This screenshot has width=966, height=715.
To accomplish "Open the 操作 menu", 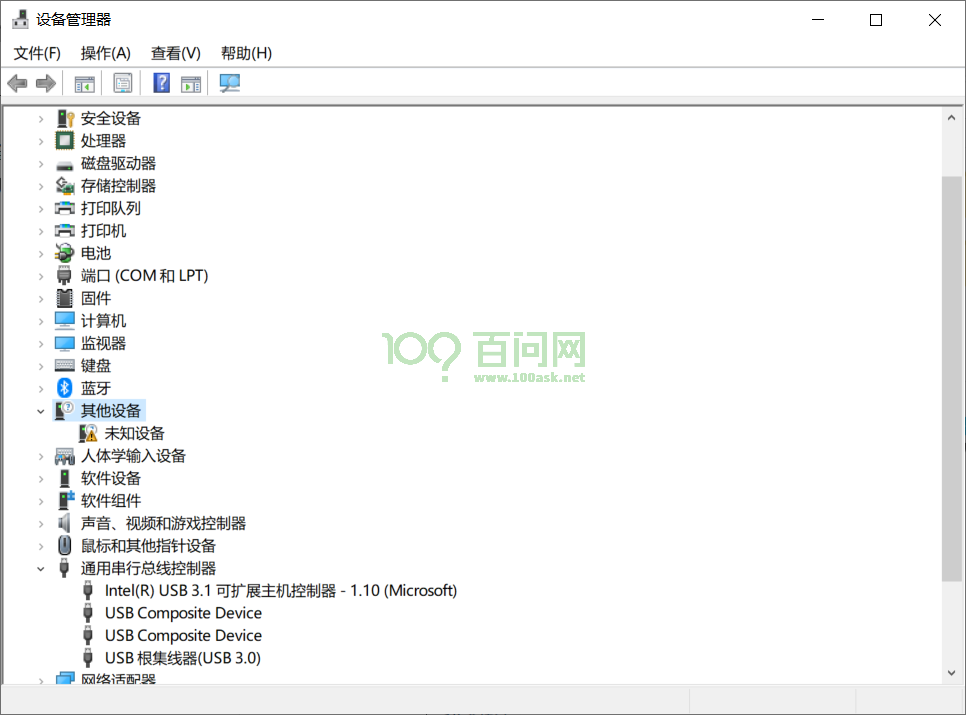I will coord(105,52).
